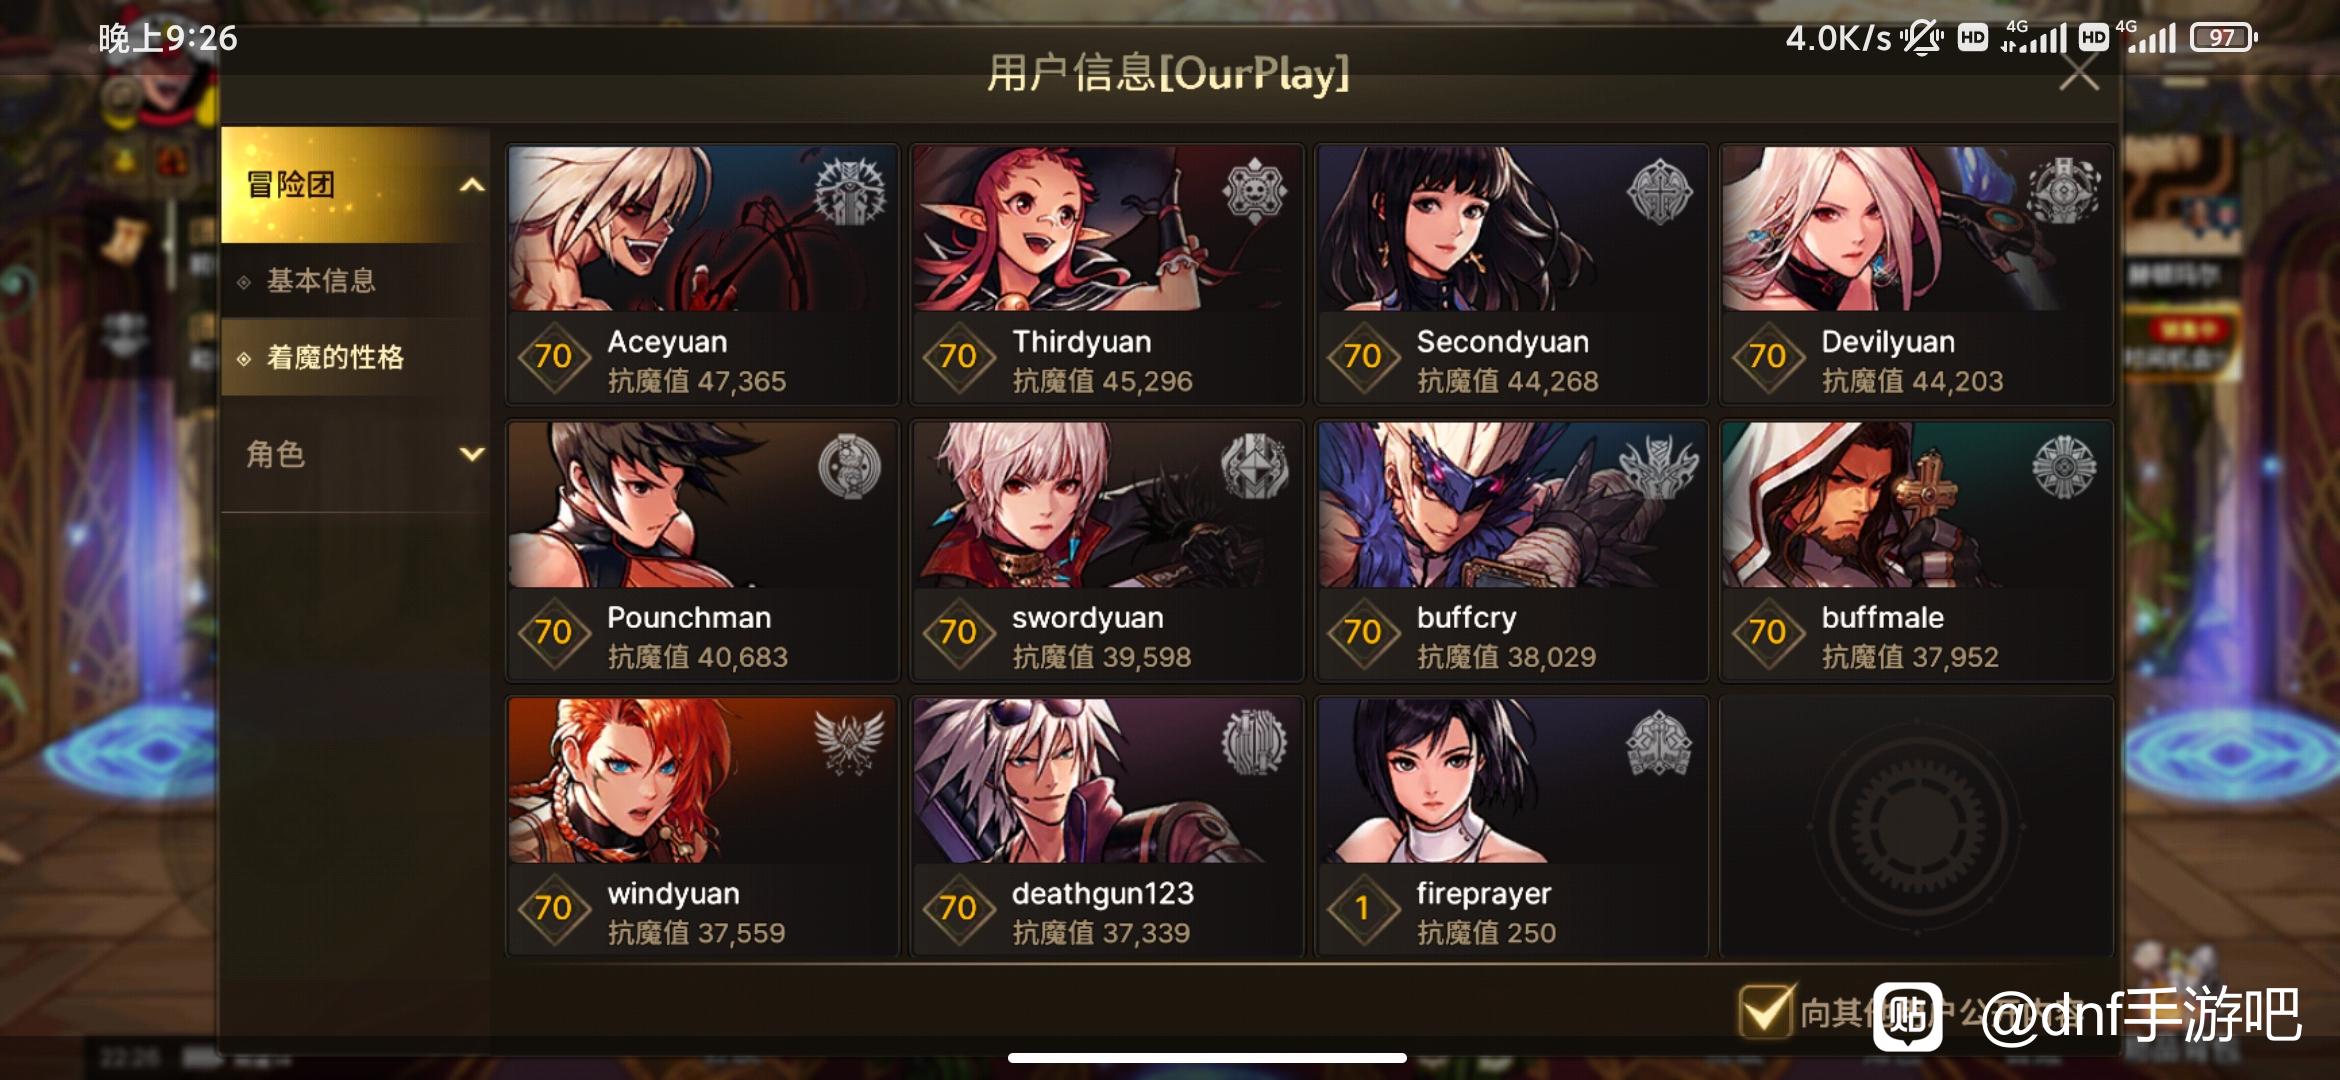
Task: Click class emblem on deathgun123 card
Action: point(1254,742)
